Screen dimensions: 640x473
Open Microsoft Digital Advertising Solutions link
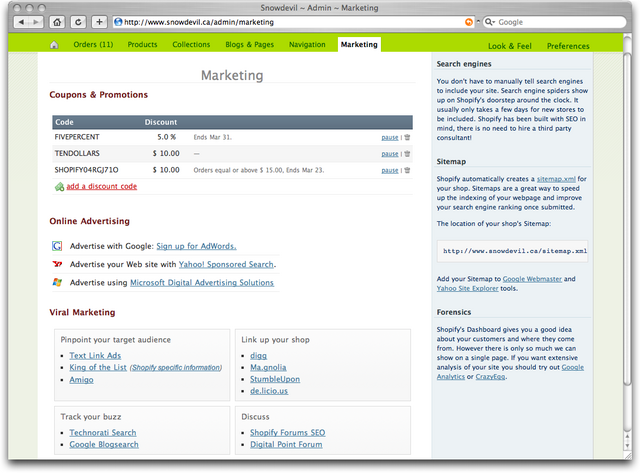point(202,282)
